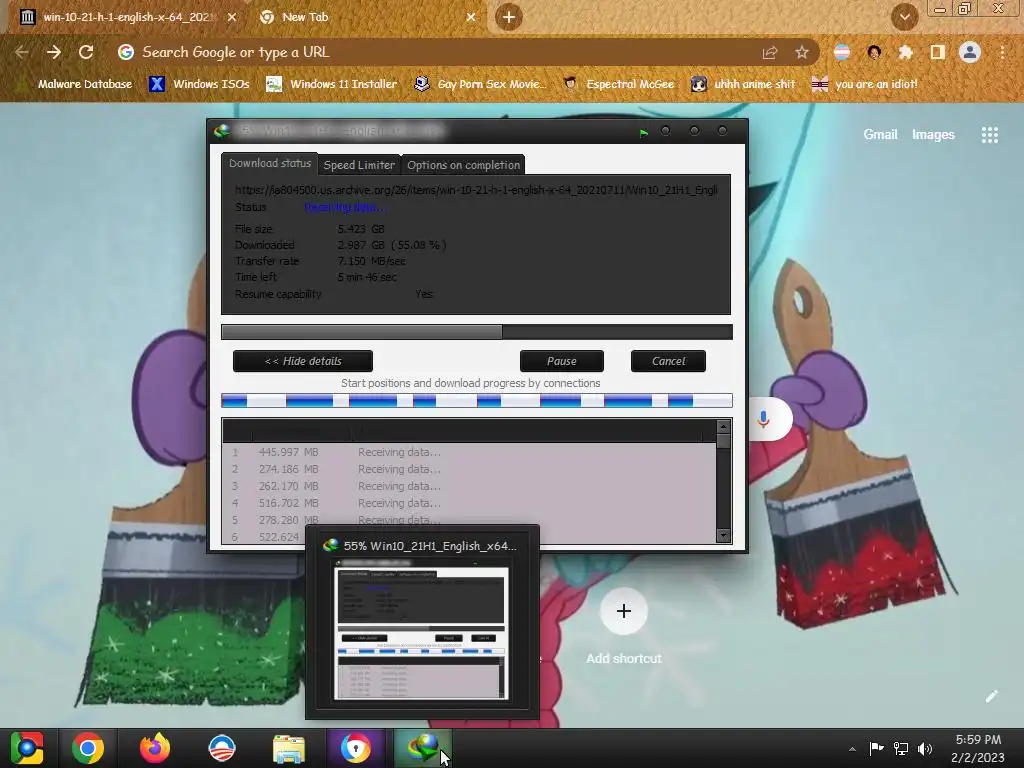Open the uhhh anime shit bookmark

[x=743, y=84]
